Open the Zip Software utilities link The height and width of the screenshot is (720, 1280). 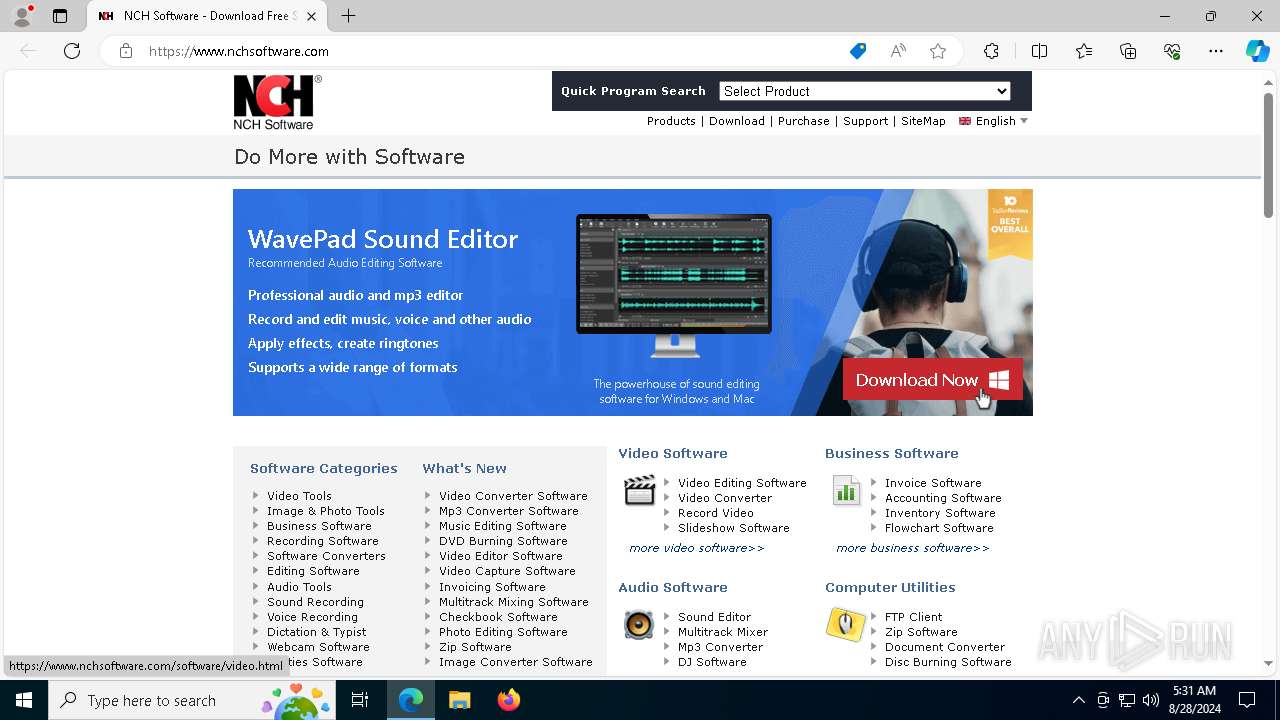pyautogui.click(x=921, y=632)
